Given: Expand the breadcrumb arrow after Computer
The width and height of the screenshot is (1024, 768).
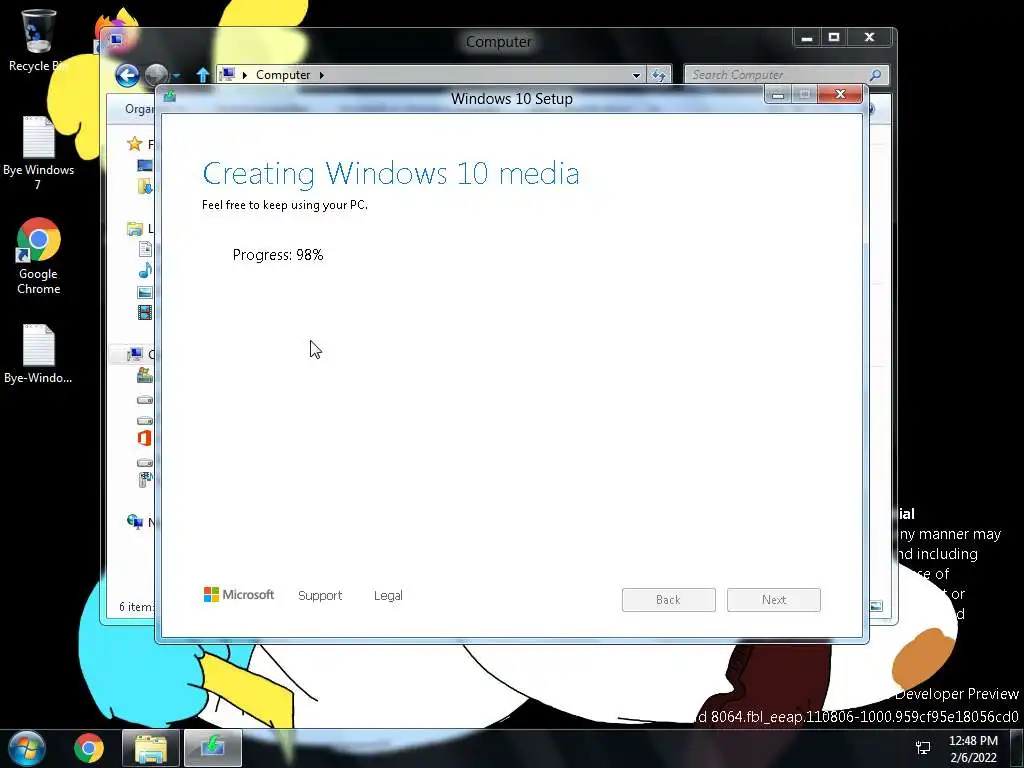Looking at the screenshot, I should click(321, 75).
